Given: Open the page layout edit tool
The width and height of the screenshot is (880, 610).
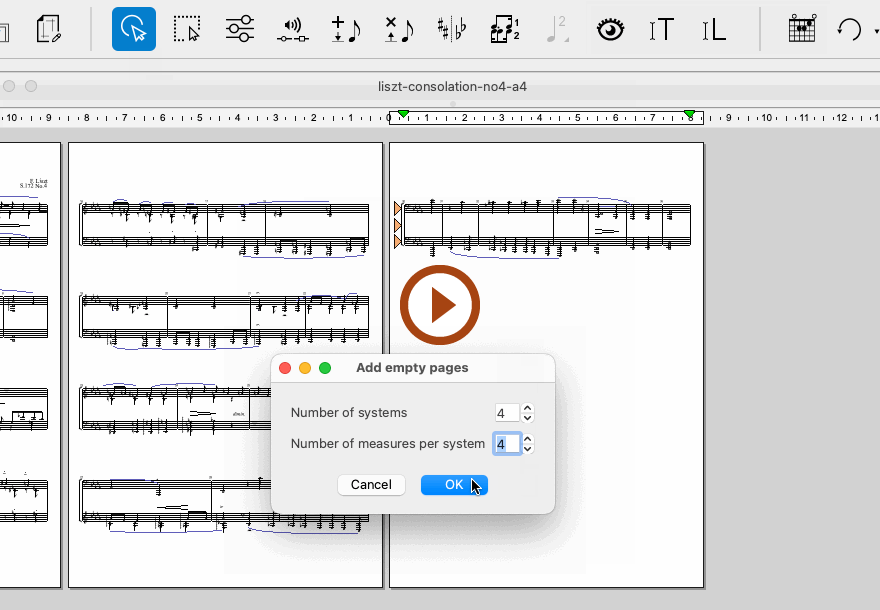Looking at the screenshot, I should (x=48, y=29).
